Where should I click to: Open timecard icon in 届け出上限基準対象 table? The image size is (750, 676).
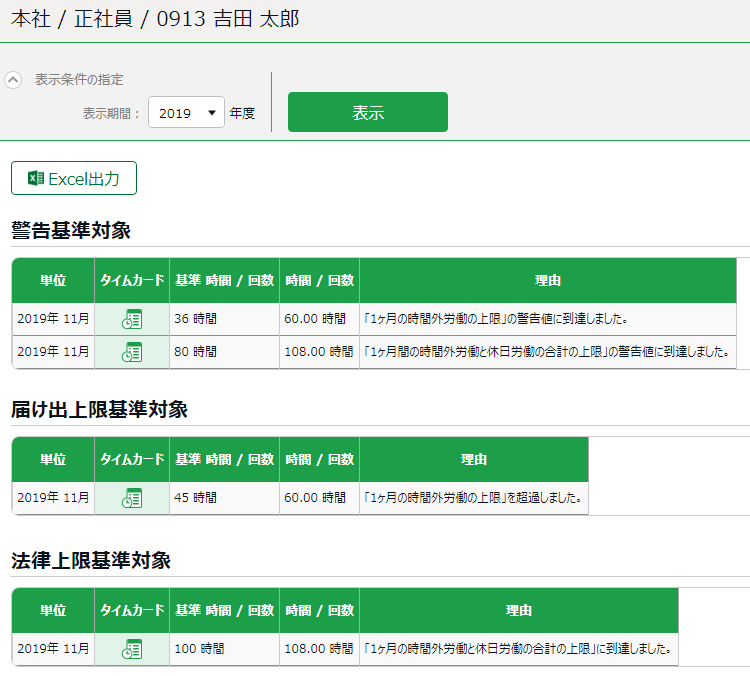(x=132, y=498)
